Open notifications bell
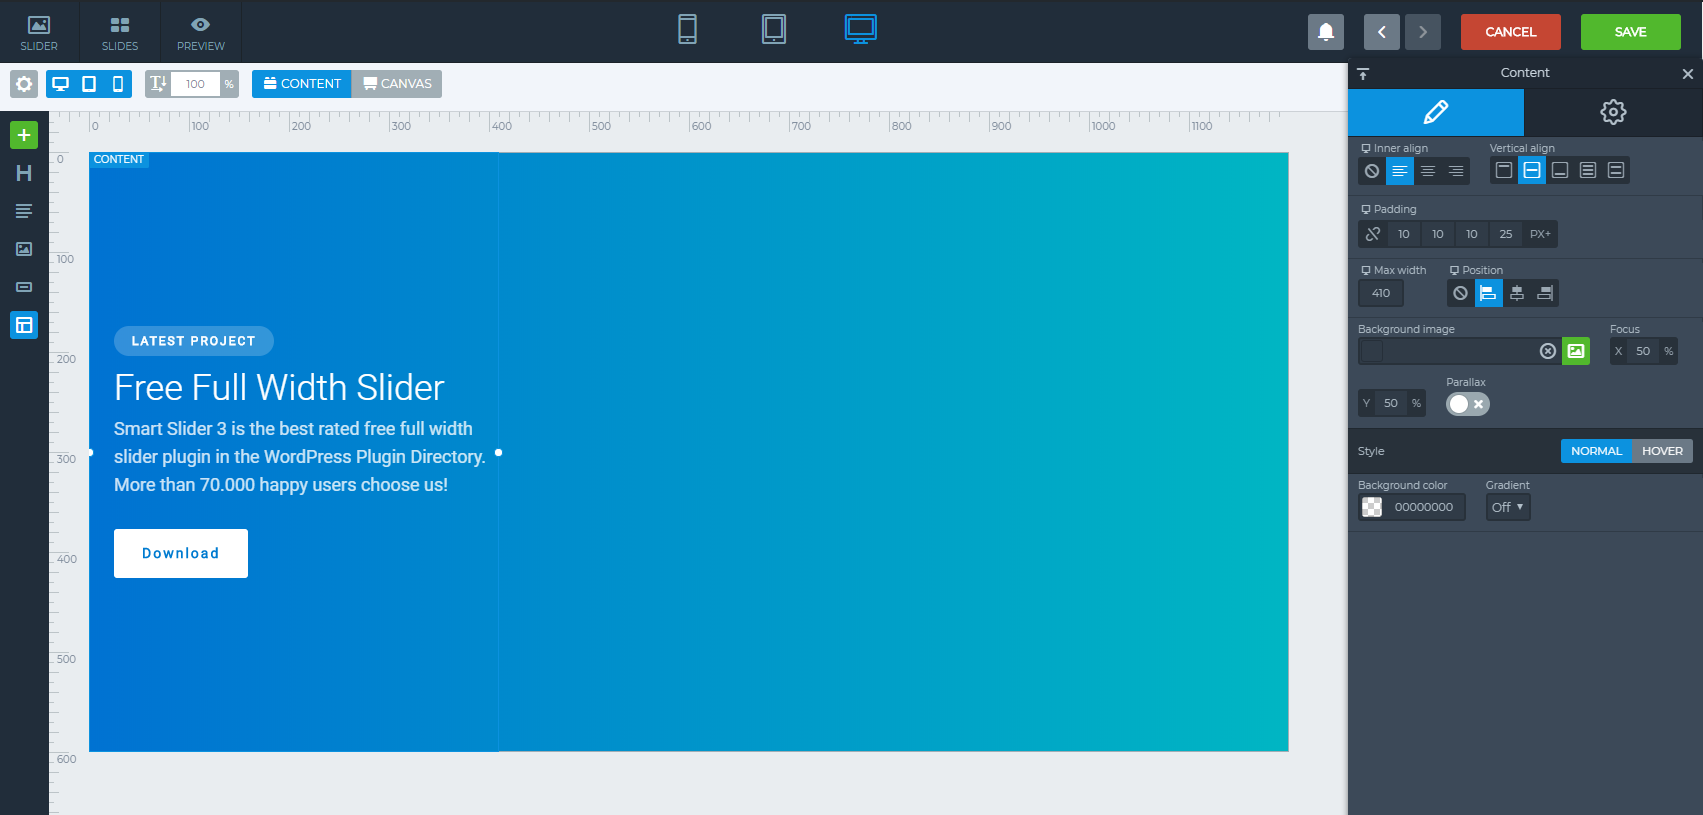This screenshot has height=815, width=1703. 1326,32
